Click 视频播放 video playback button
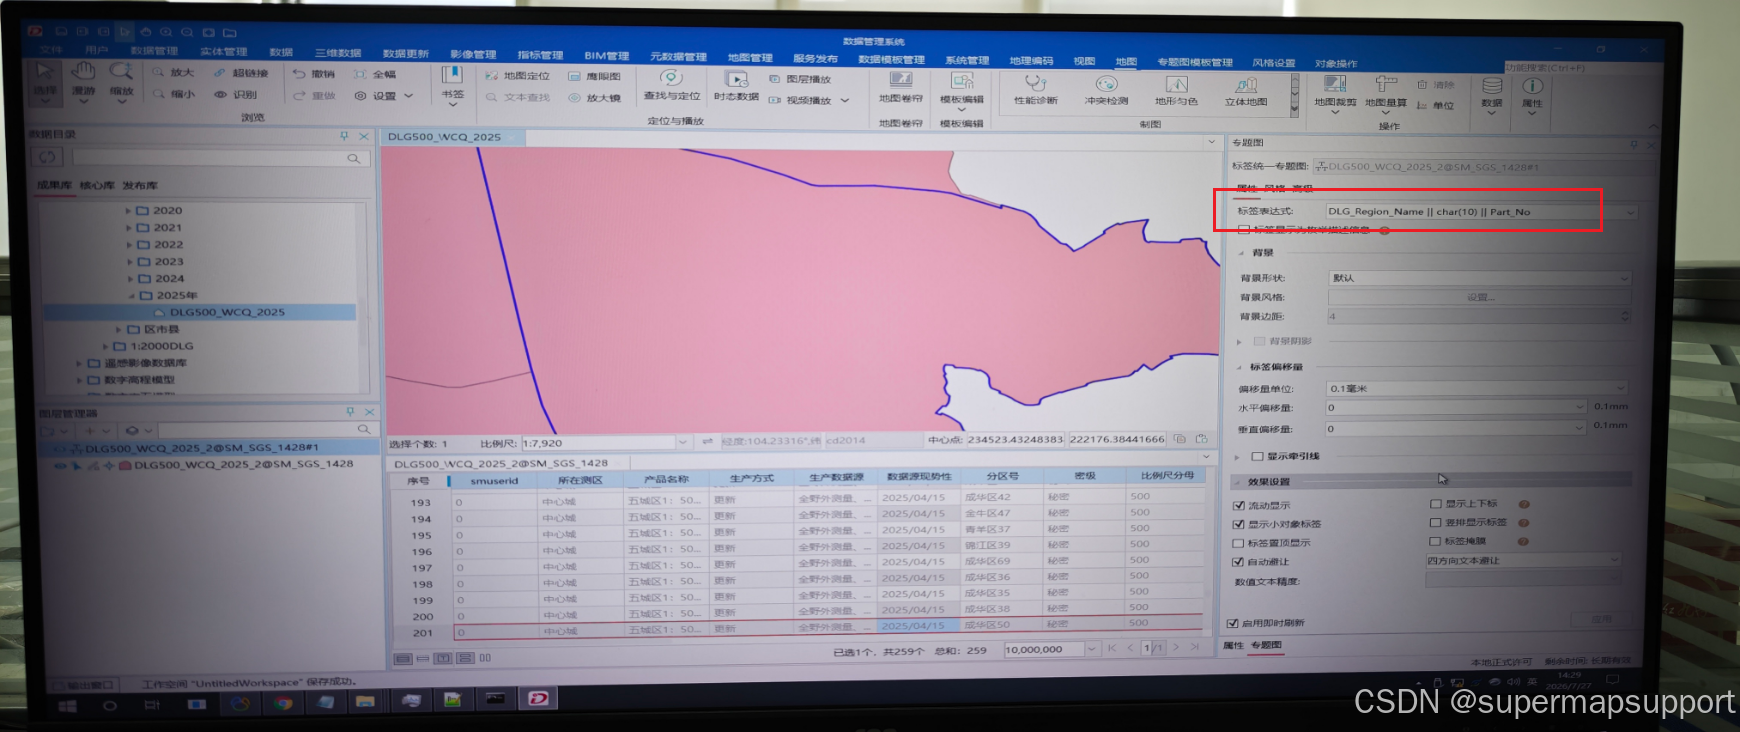Screen dimensions: 1740x732 [x=809, y=100]
